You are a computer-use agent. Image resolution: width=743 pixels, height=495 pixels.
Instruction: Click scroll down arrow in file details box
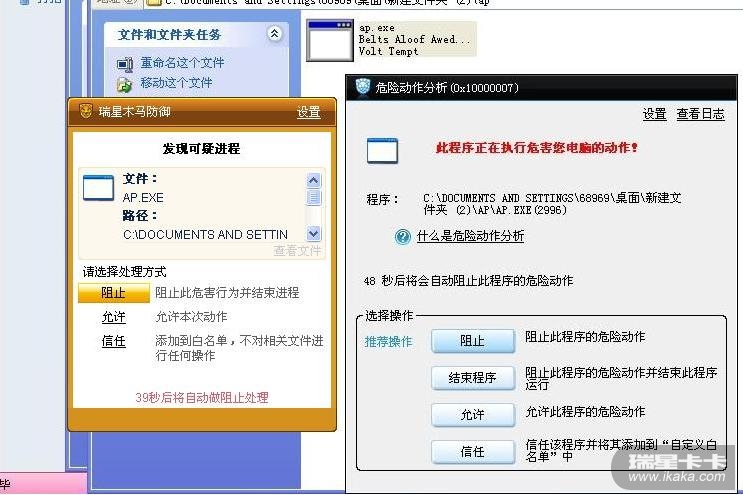click(x=314, y=233)
